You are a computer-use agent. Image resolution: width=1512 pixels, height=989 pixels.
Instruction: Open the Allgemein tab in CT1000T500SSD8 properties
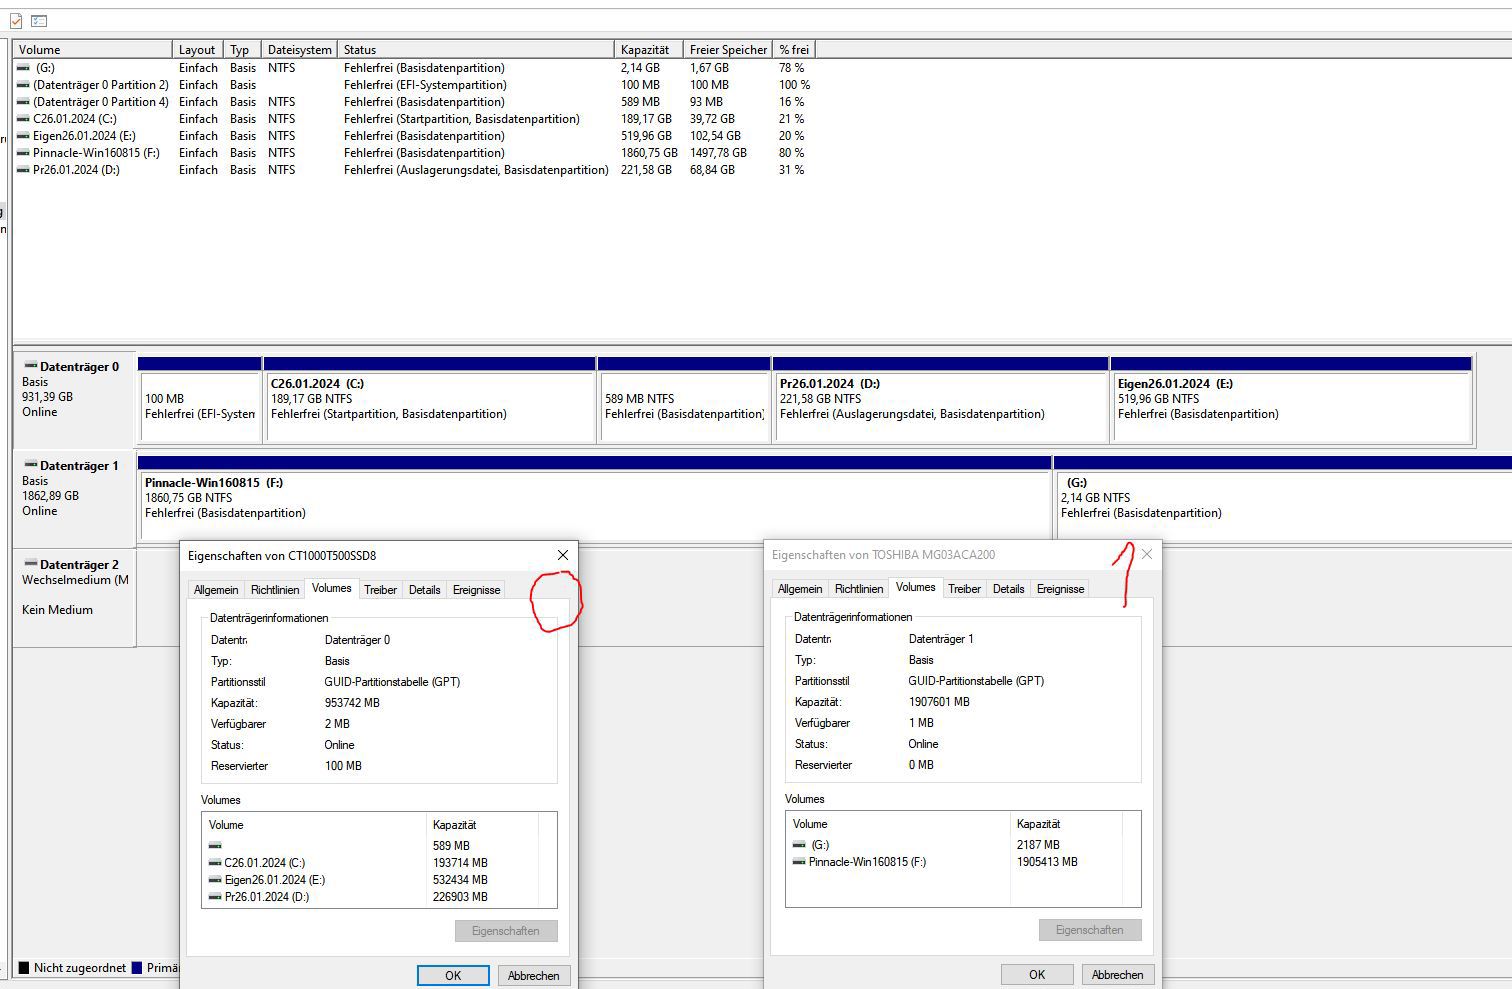tap(216, 590)
